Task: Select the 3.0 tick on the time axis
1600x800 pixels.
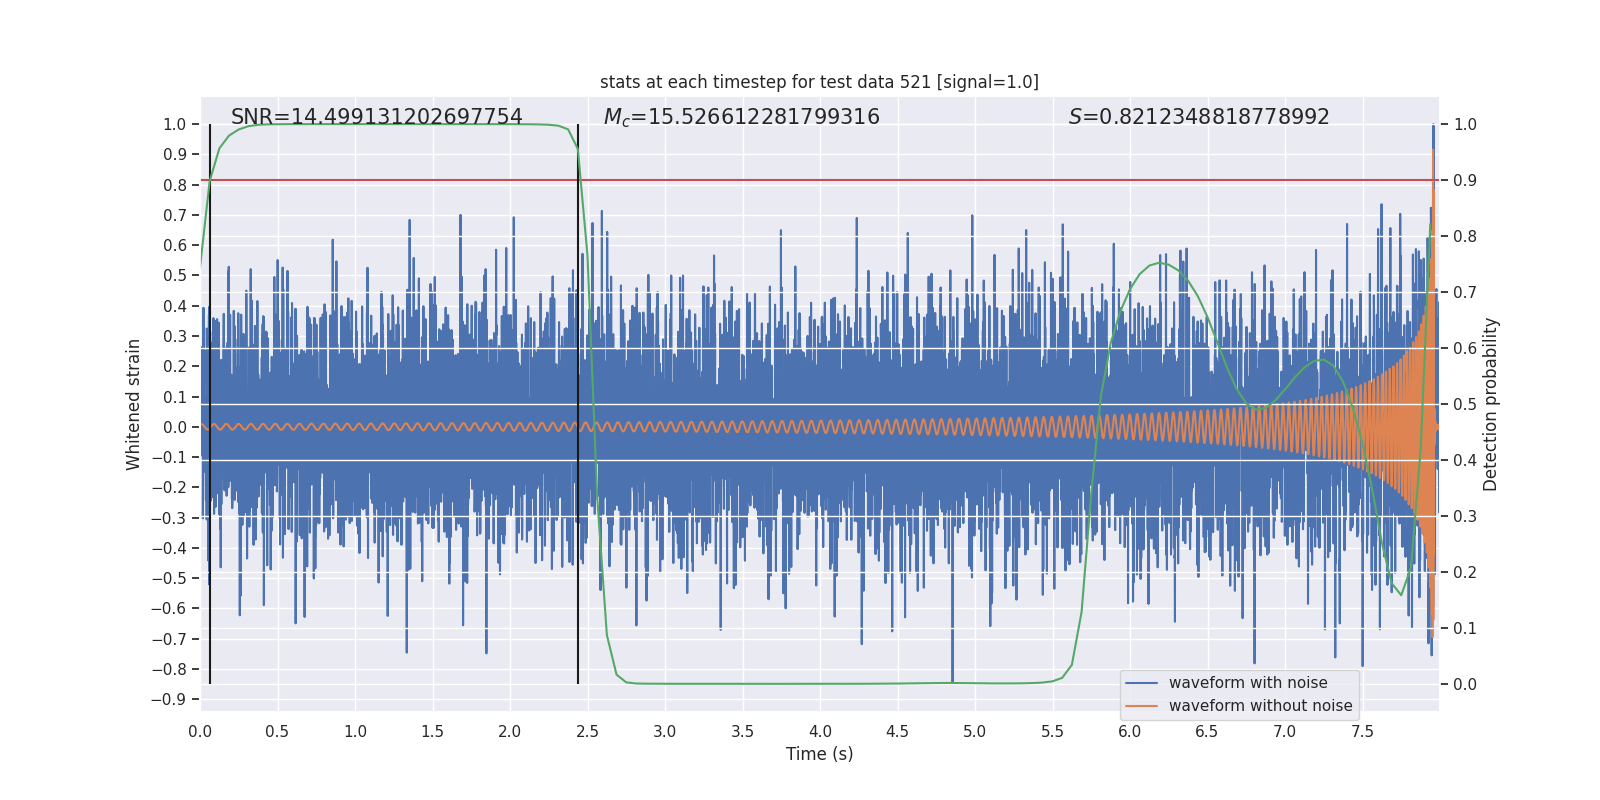Action: 665,731
